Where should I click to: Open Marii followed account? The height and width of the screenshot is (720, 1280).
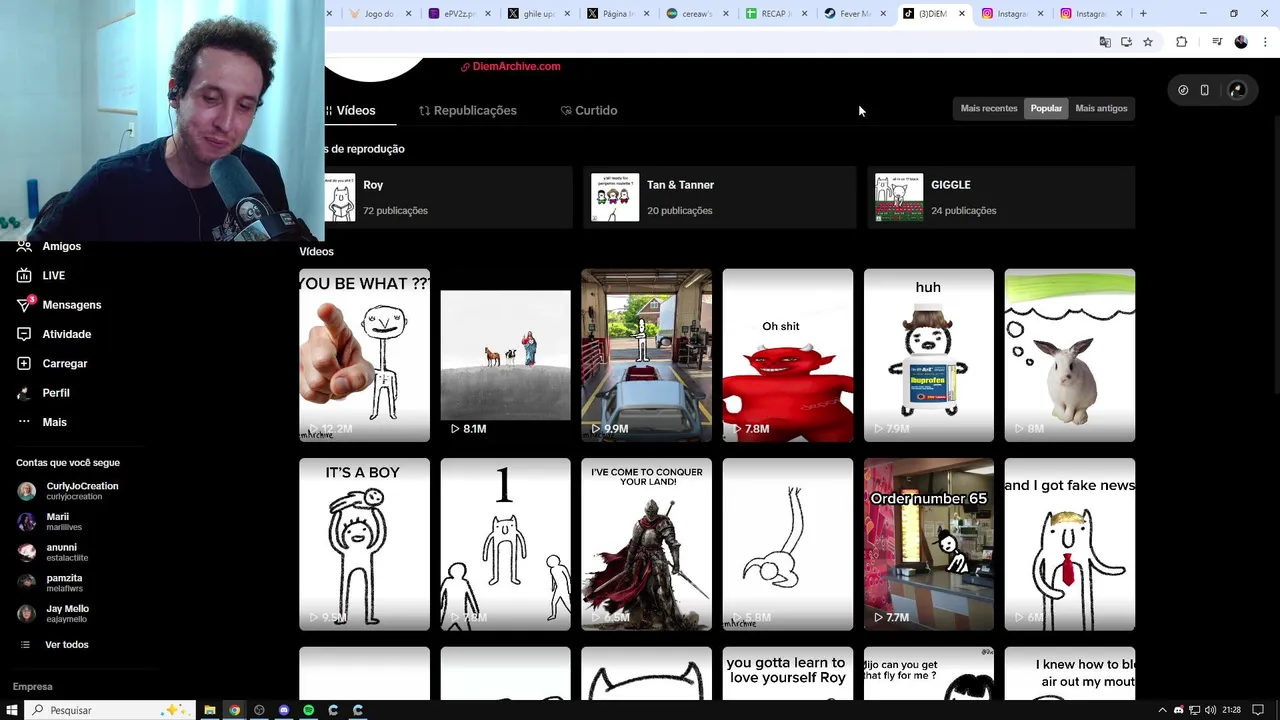[x=51, y=521]
